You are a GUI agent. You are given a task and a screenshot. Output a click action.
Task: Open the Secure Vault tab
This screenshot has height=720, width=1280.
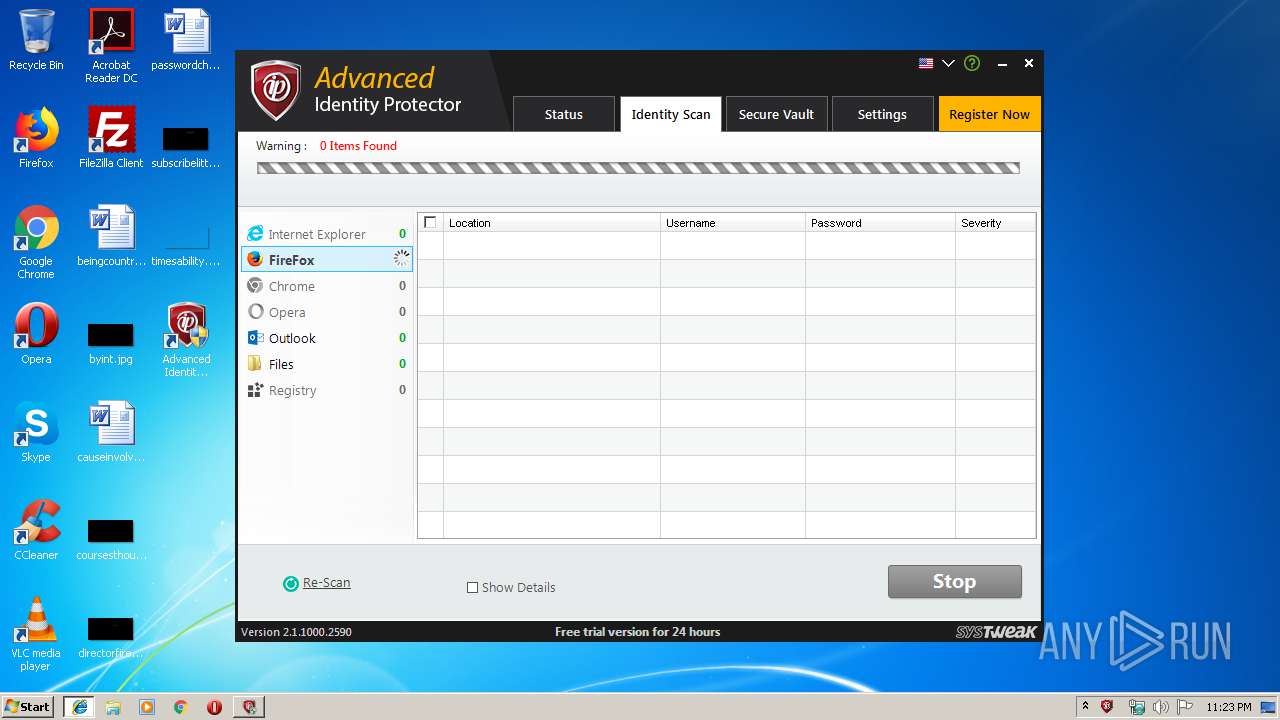776,114
